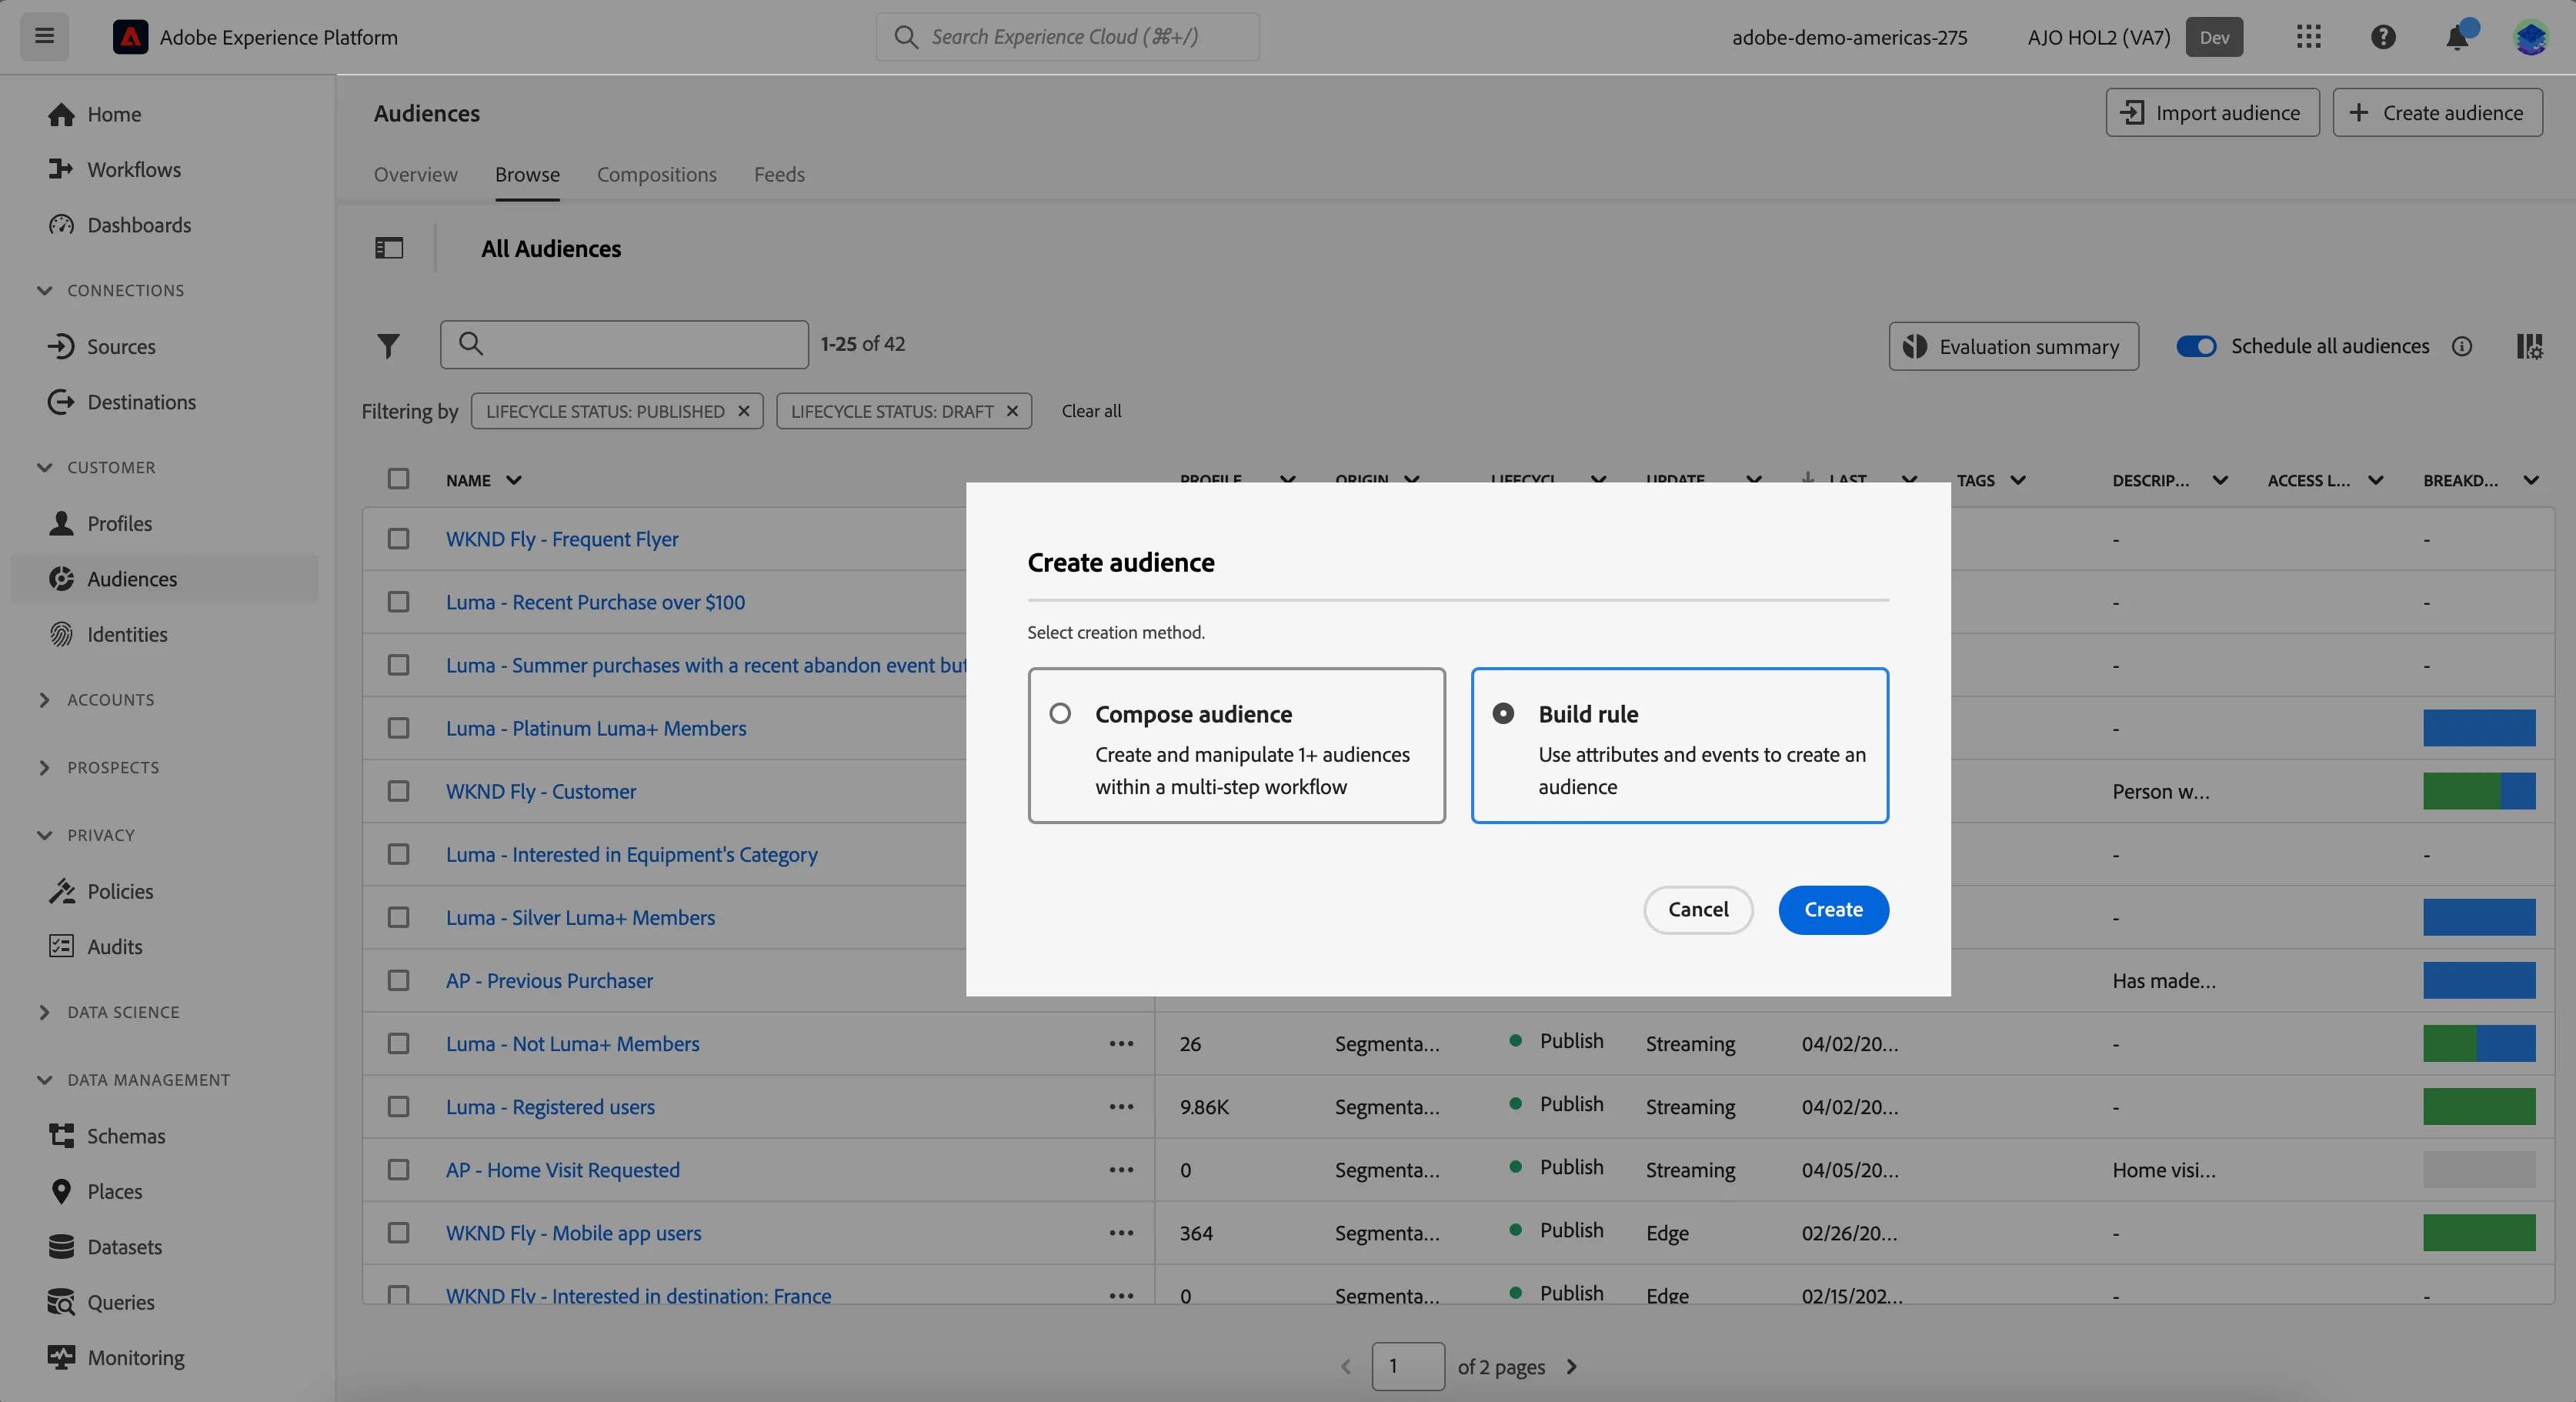Click the page number input box
This screenshot has width=2576, height=1402.
1408,1366
